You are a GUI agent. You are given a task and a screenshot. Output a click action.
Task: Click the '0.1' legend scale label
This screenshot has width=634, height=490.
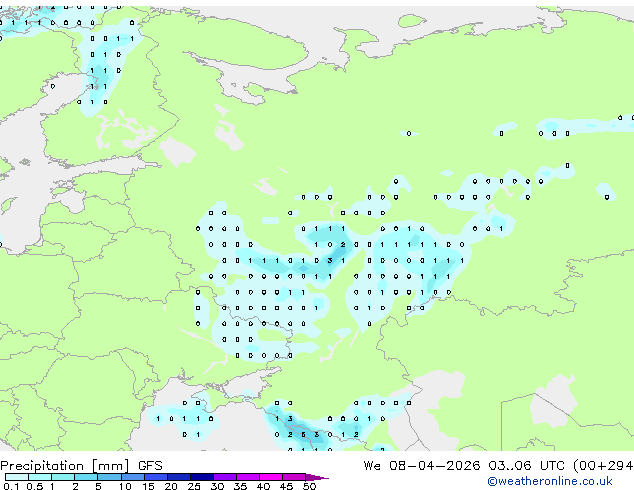pyautogui.click(x=11, y=486)
